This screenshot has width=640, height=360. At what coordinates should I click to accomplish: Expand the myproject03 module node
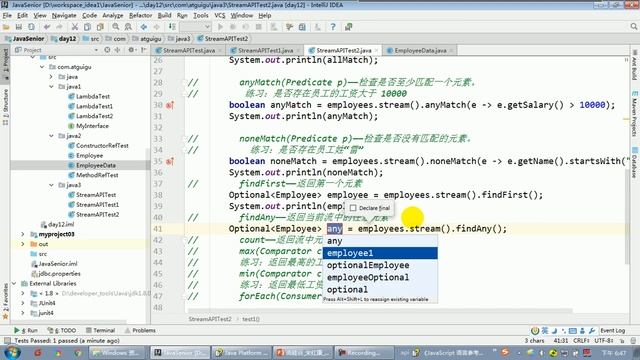tap(23, 234)
